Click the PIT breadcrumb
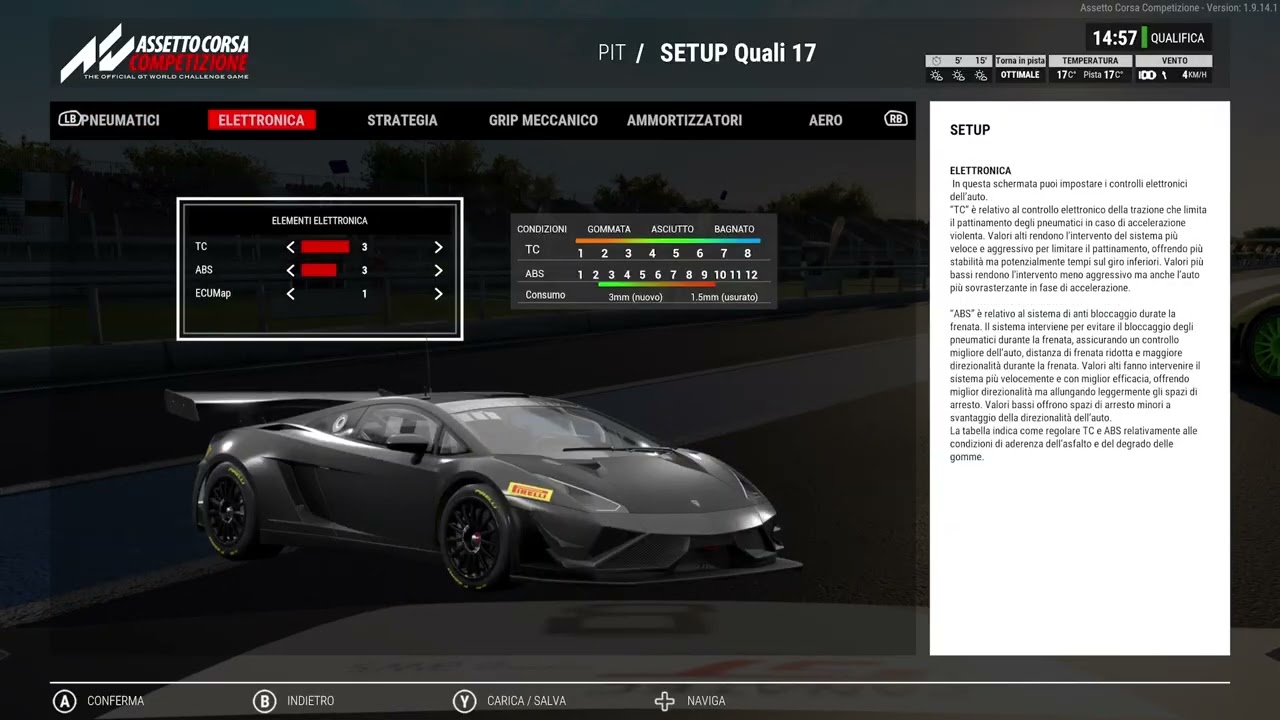Viewport: 1280px width, 720px height. pyautogui.click(x=612, y=53)
